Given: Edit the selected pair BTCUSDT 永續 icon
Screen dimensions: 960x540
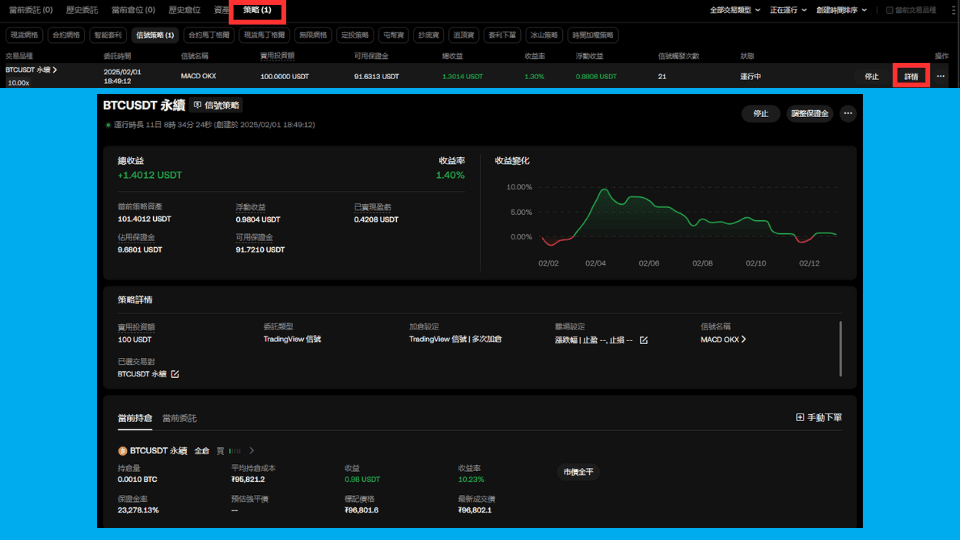Looking at the screenshot, I should (x=175, y=374).
